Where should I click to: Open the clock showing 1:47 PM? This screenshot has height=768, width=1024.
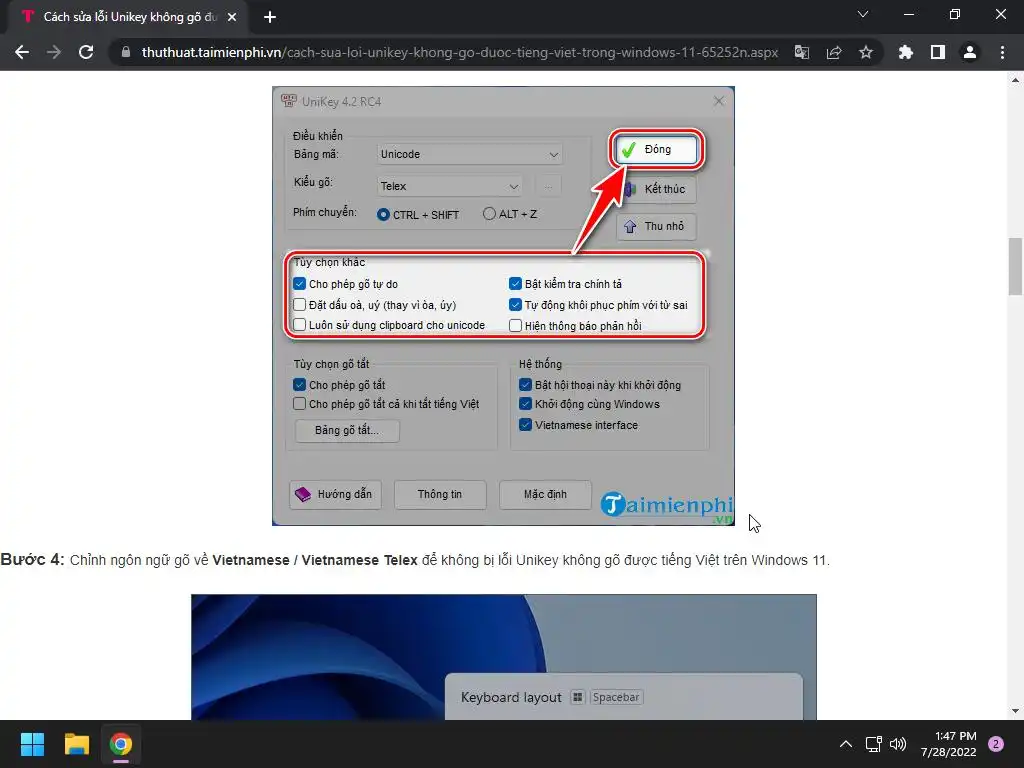[948, 744]
